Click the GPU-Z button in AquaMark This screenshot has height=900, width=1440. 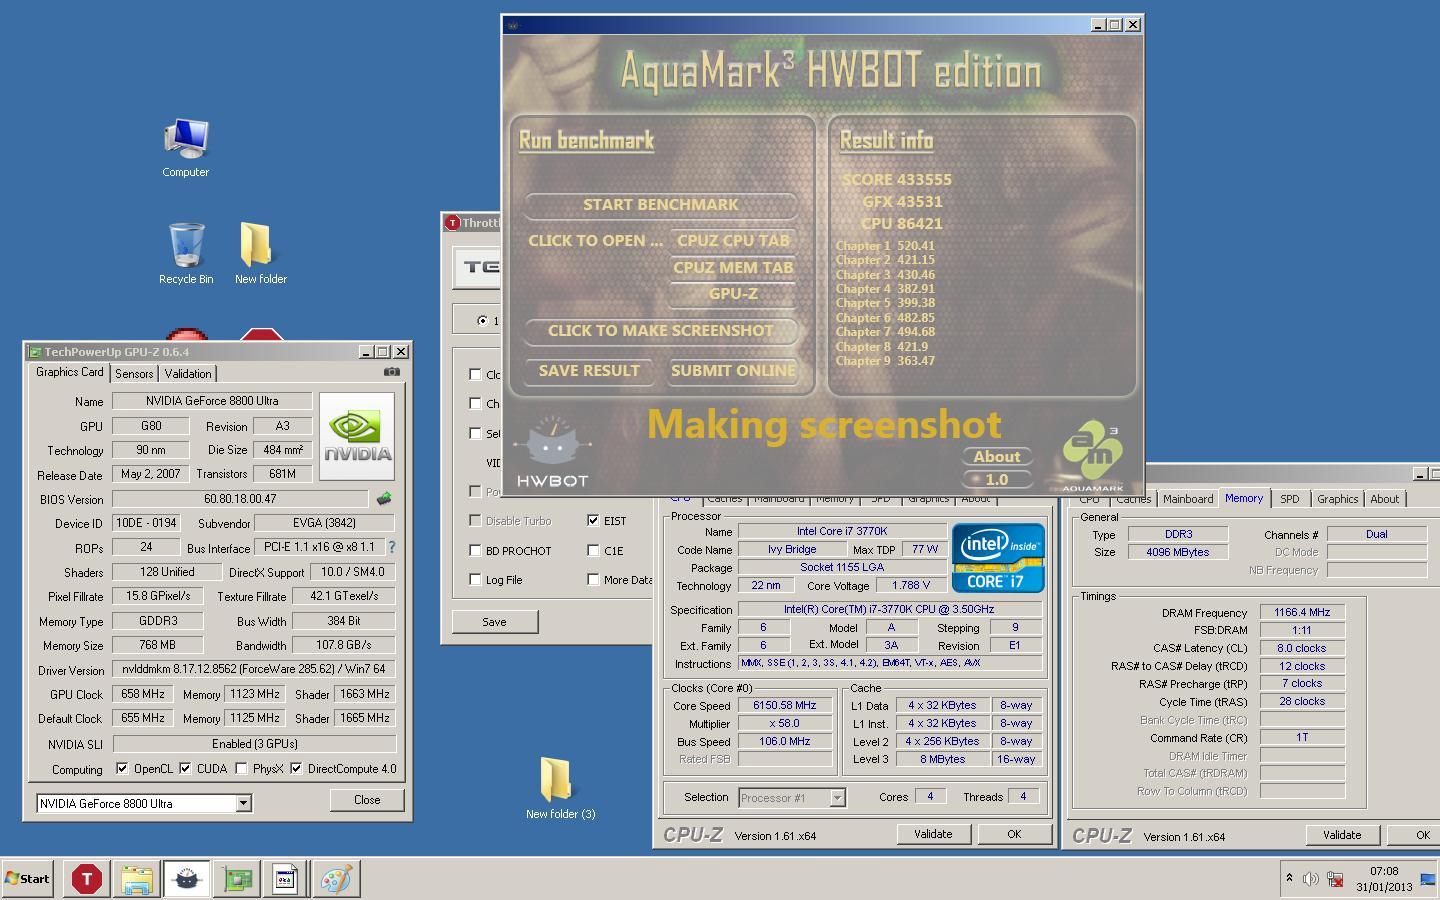733,294
